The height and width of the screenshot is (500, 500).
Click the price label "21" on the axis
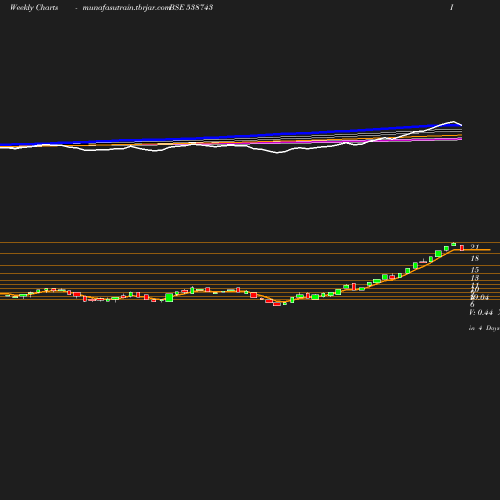[x=475, y=247]
